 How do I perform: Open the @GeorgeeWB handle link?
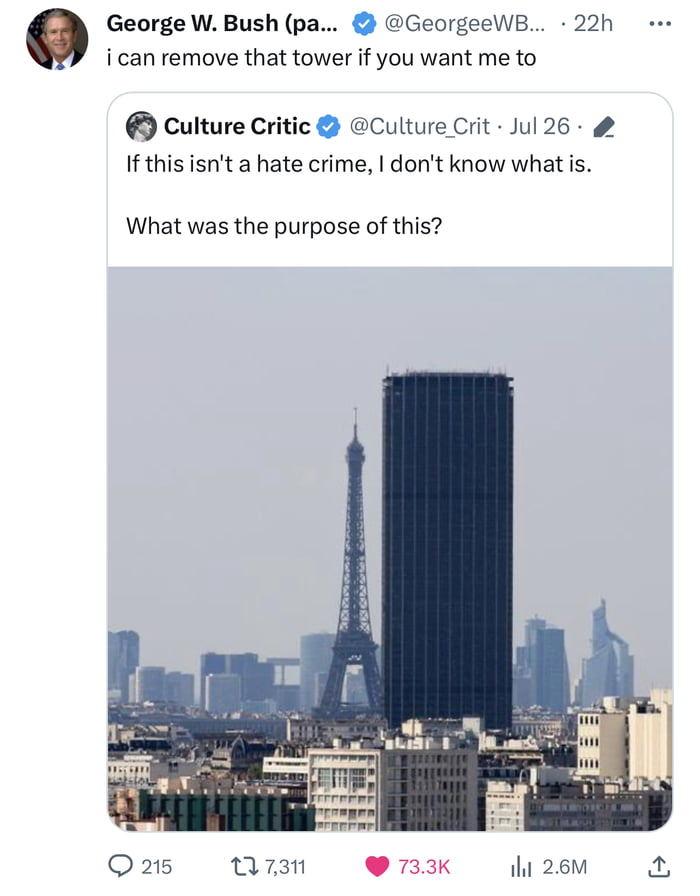[465, 23]
